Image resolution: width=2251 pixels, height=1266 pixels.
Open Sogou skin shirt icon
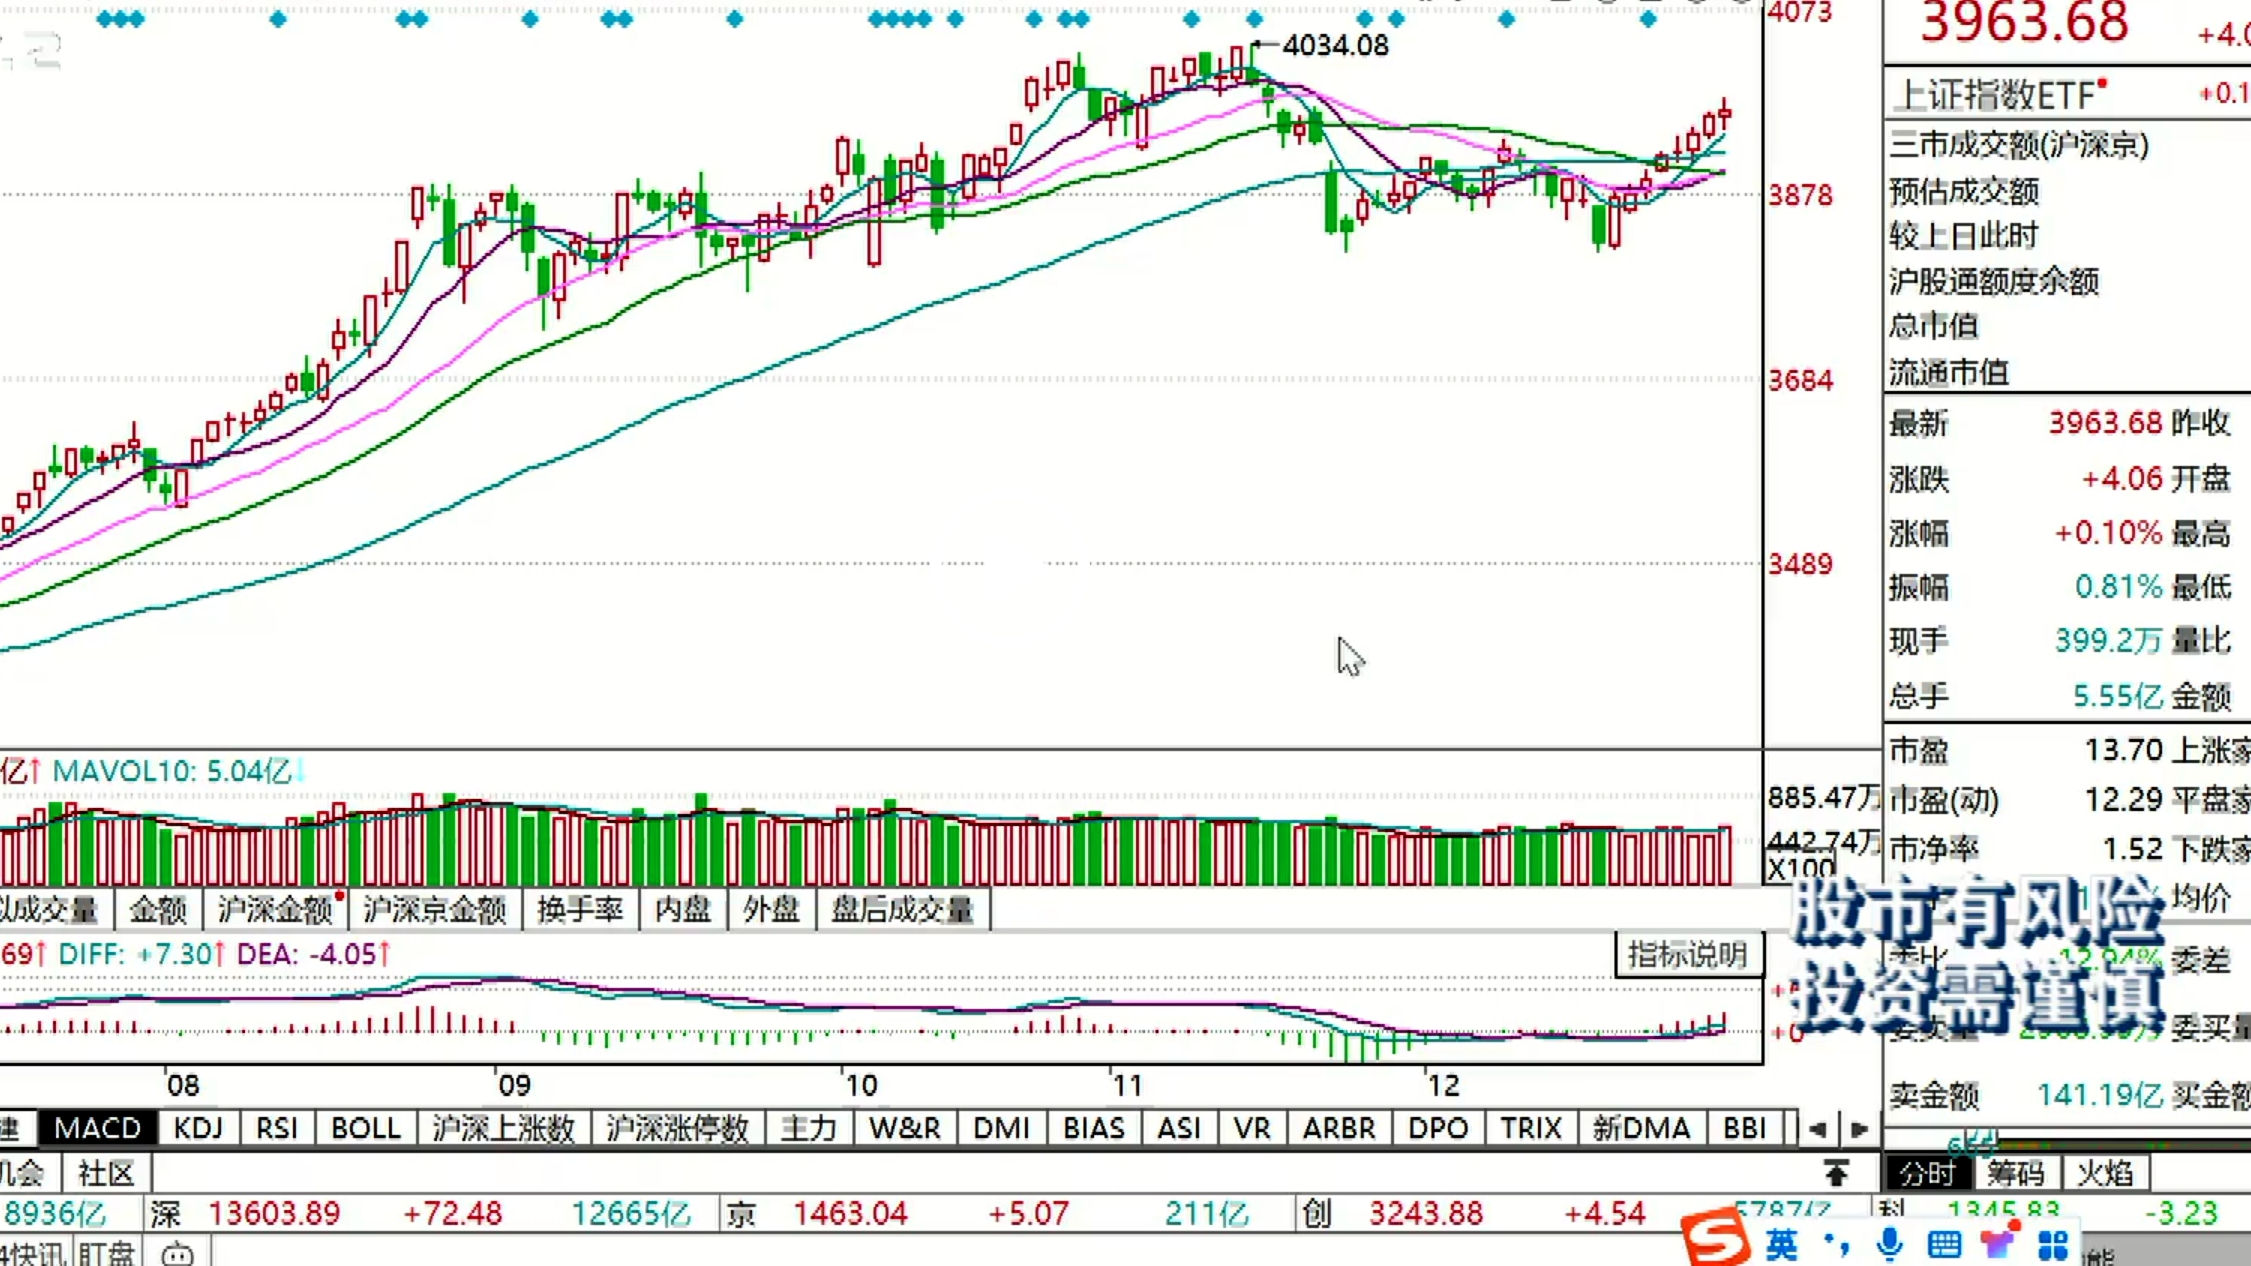coord(1998,1244)
